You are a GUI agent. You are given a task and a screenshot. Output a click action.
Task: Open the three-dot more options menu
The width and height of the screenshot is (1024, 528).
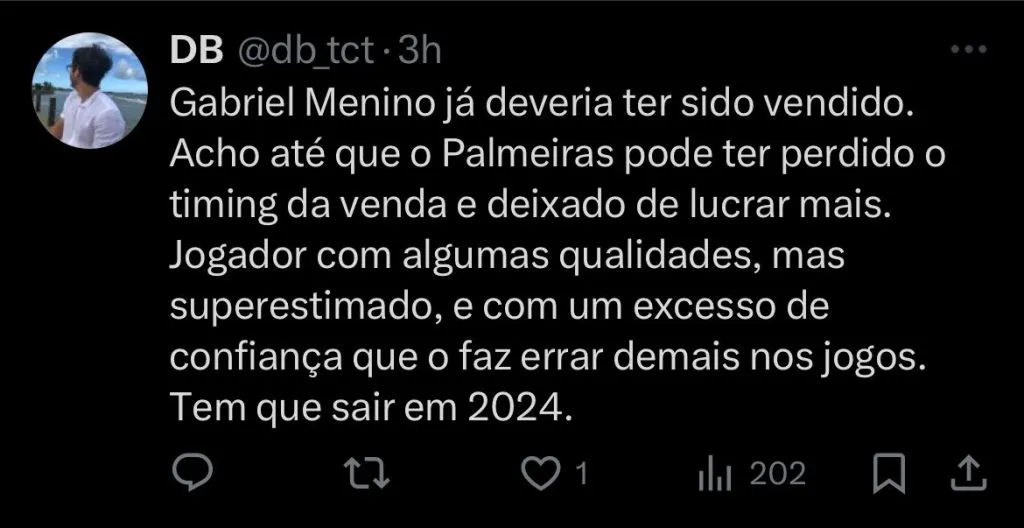tap(969, 50)
